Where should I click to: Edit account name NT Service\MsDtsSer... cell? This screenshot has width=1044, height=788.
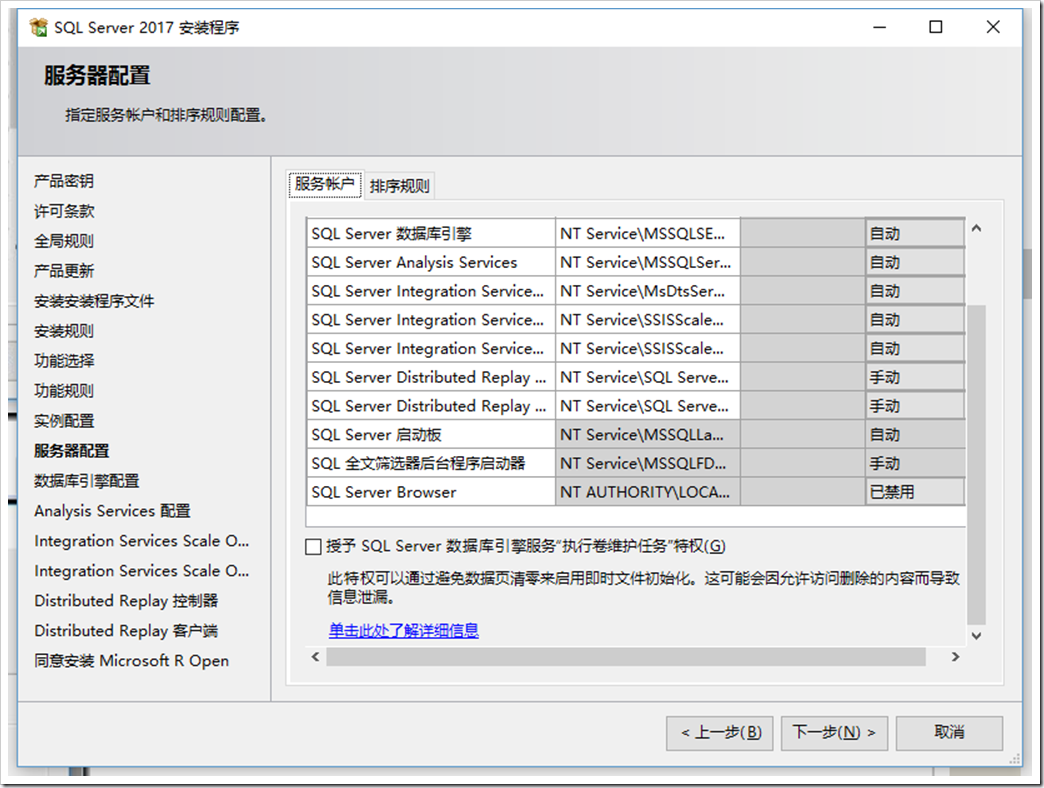(x=647, y=291)
